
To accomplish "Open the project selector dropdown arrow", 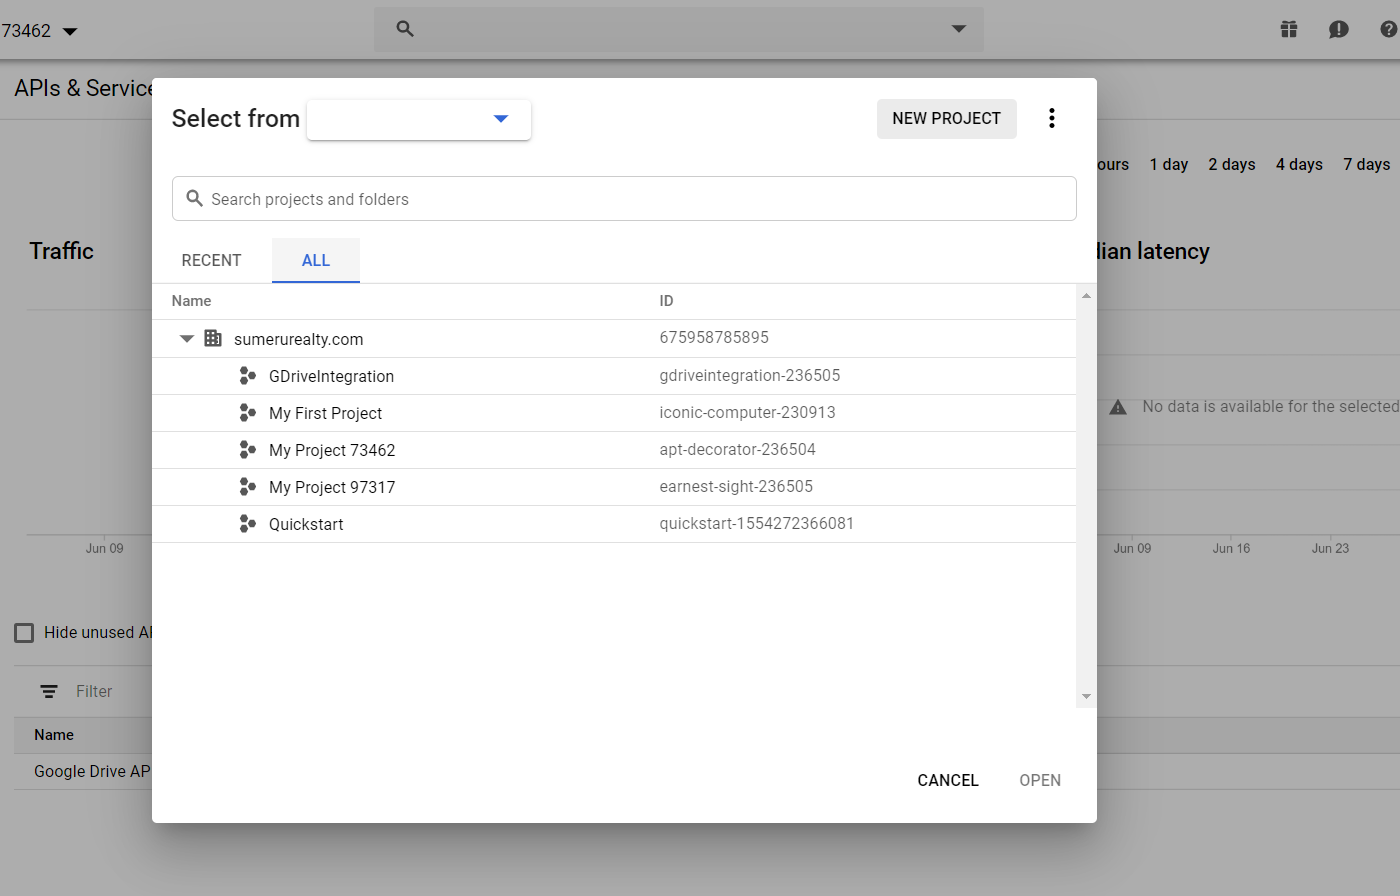I will tap(70, 31).
